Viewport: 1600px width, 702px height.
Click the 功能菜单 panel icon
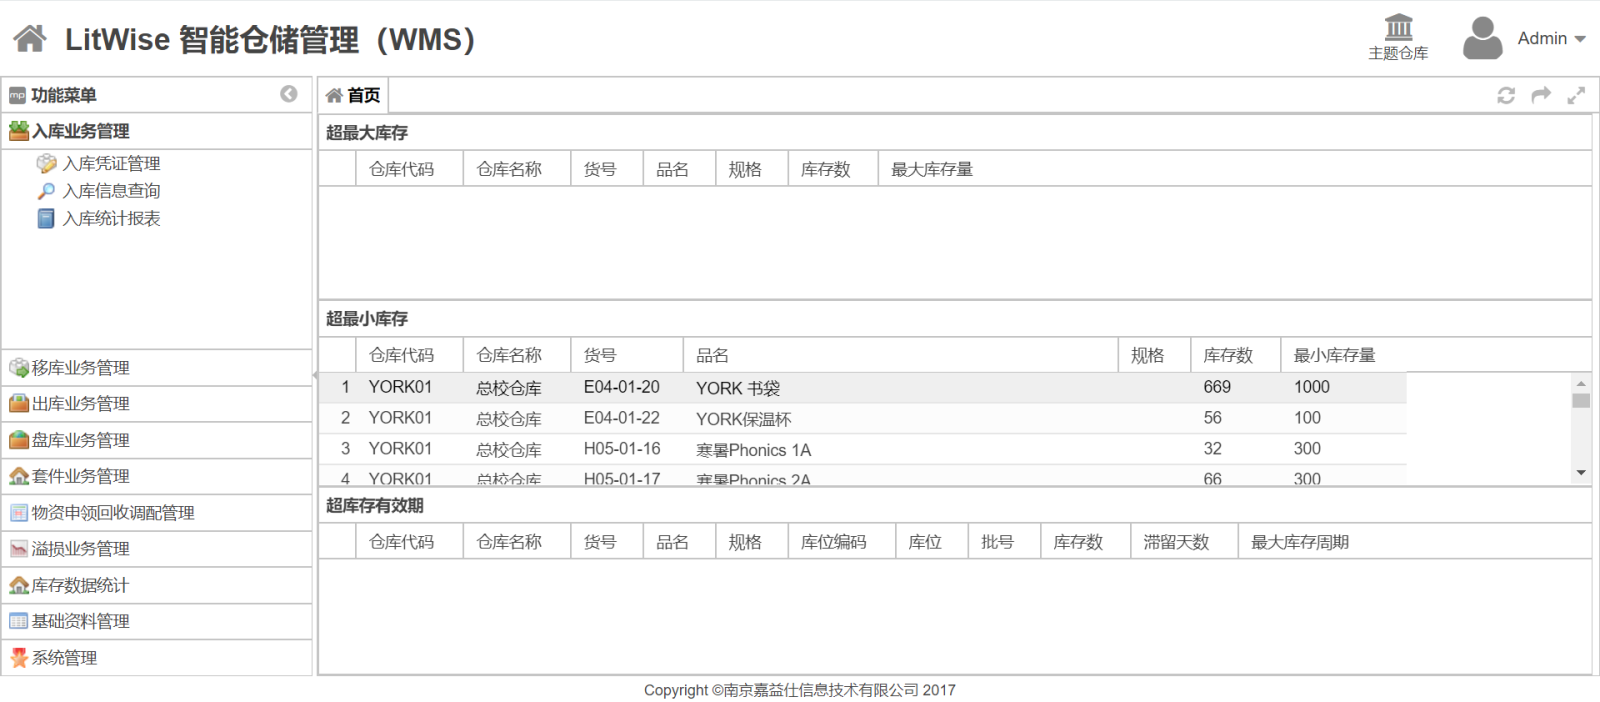[x=17, y=95]
